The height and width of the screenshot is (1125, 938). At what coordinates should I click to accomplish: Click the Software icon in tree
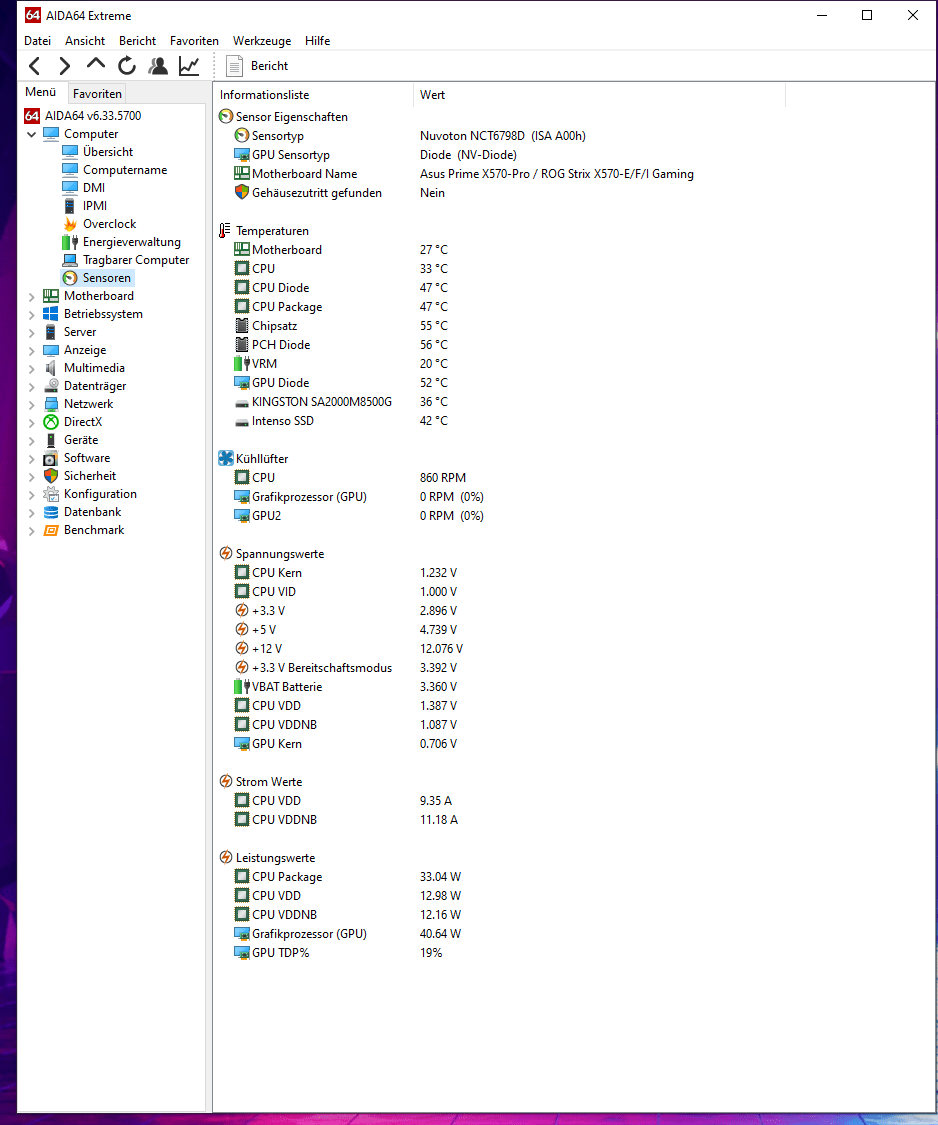click(x=51, y=458)
